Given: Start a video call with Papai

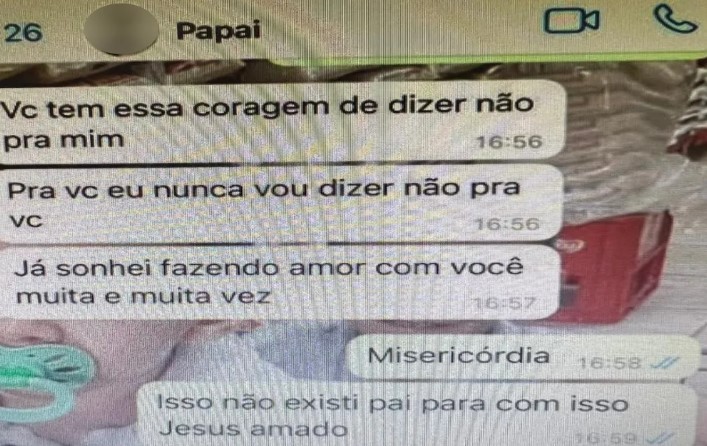Looking at the screenshot, I should coord(571,21).
